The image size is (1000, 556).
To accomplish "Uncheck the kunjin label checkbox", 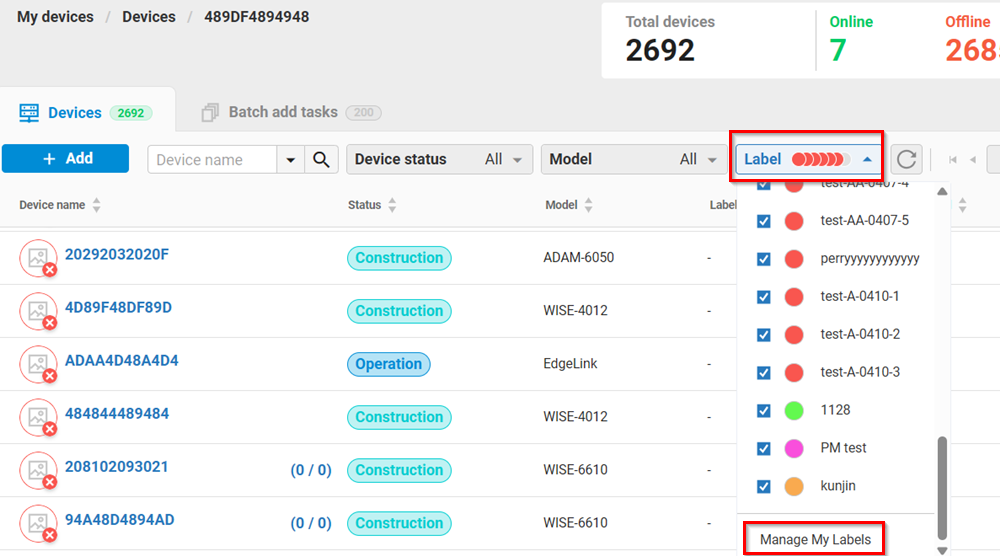I will pyautogui.click(x=764, y=486).
